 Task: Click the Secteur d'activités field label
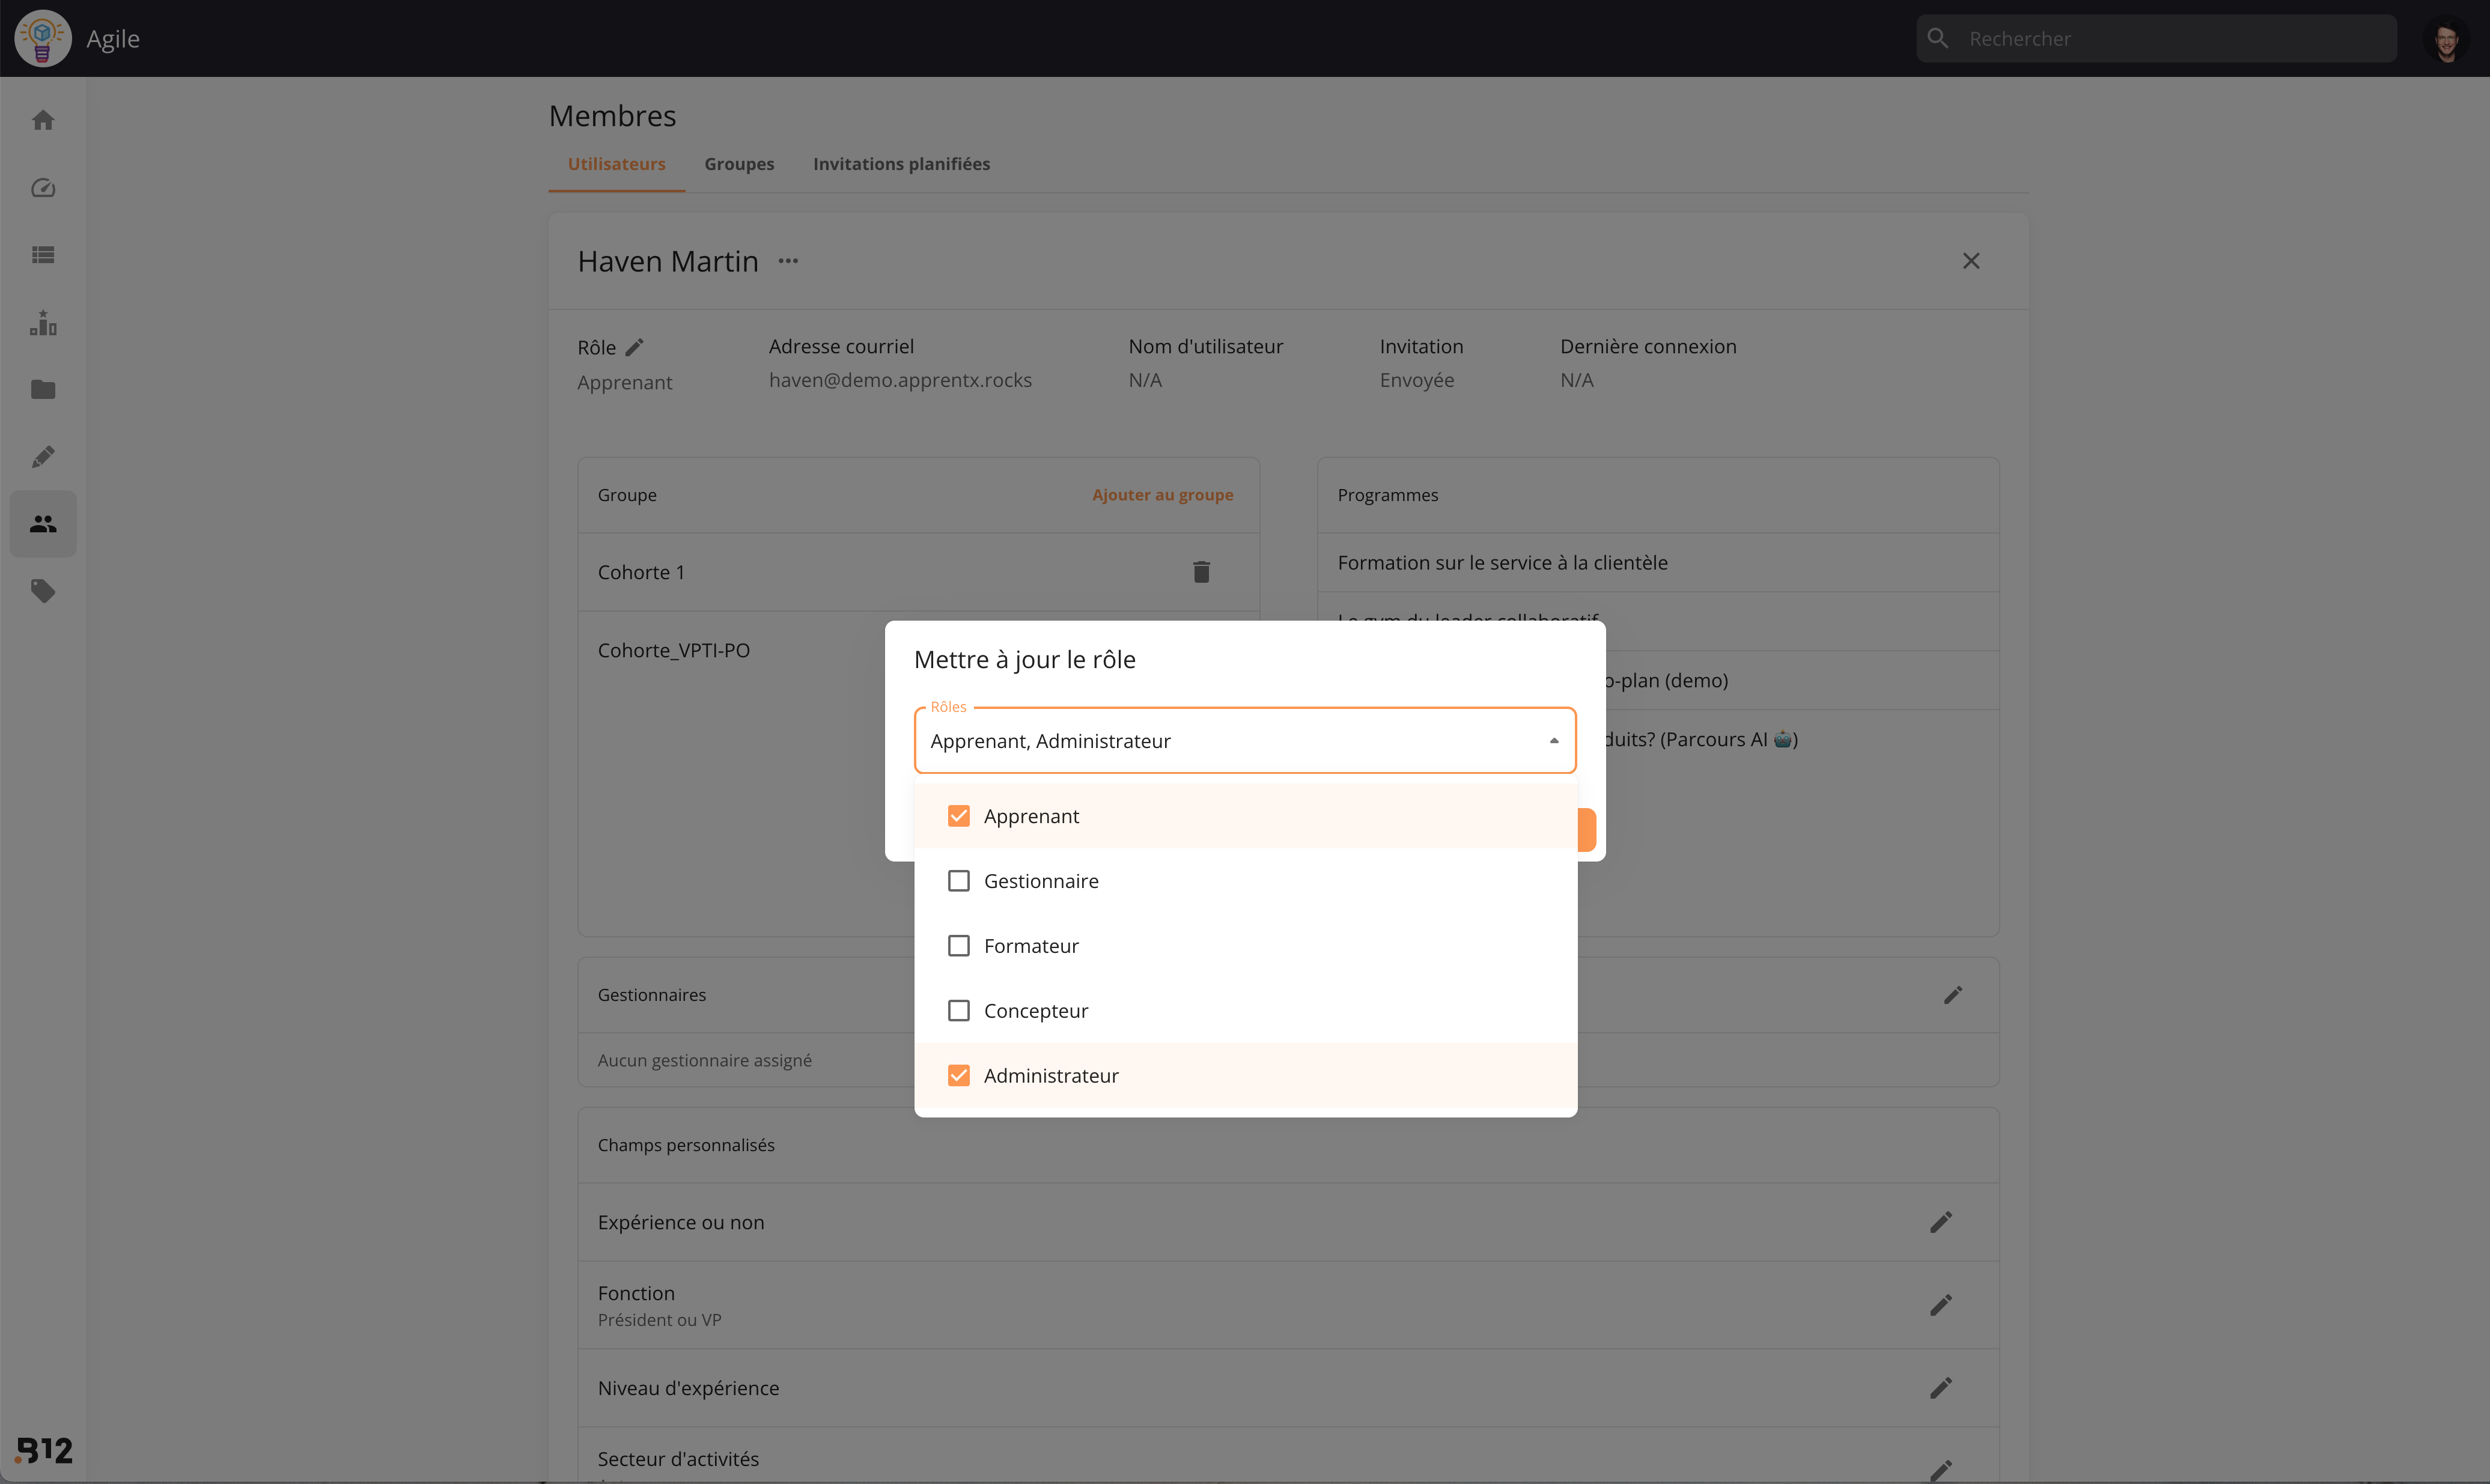678,1459
